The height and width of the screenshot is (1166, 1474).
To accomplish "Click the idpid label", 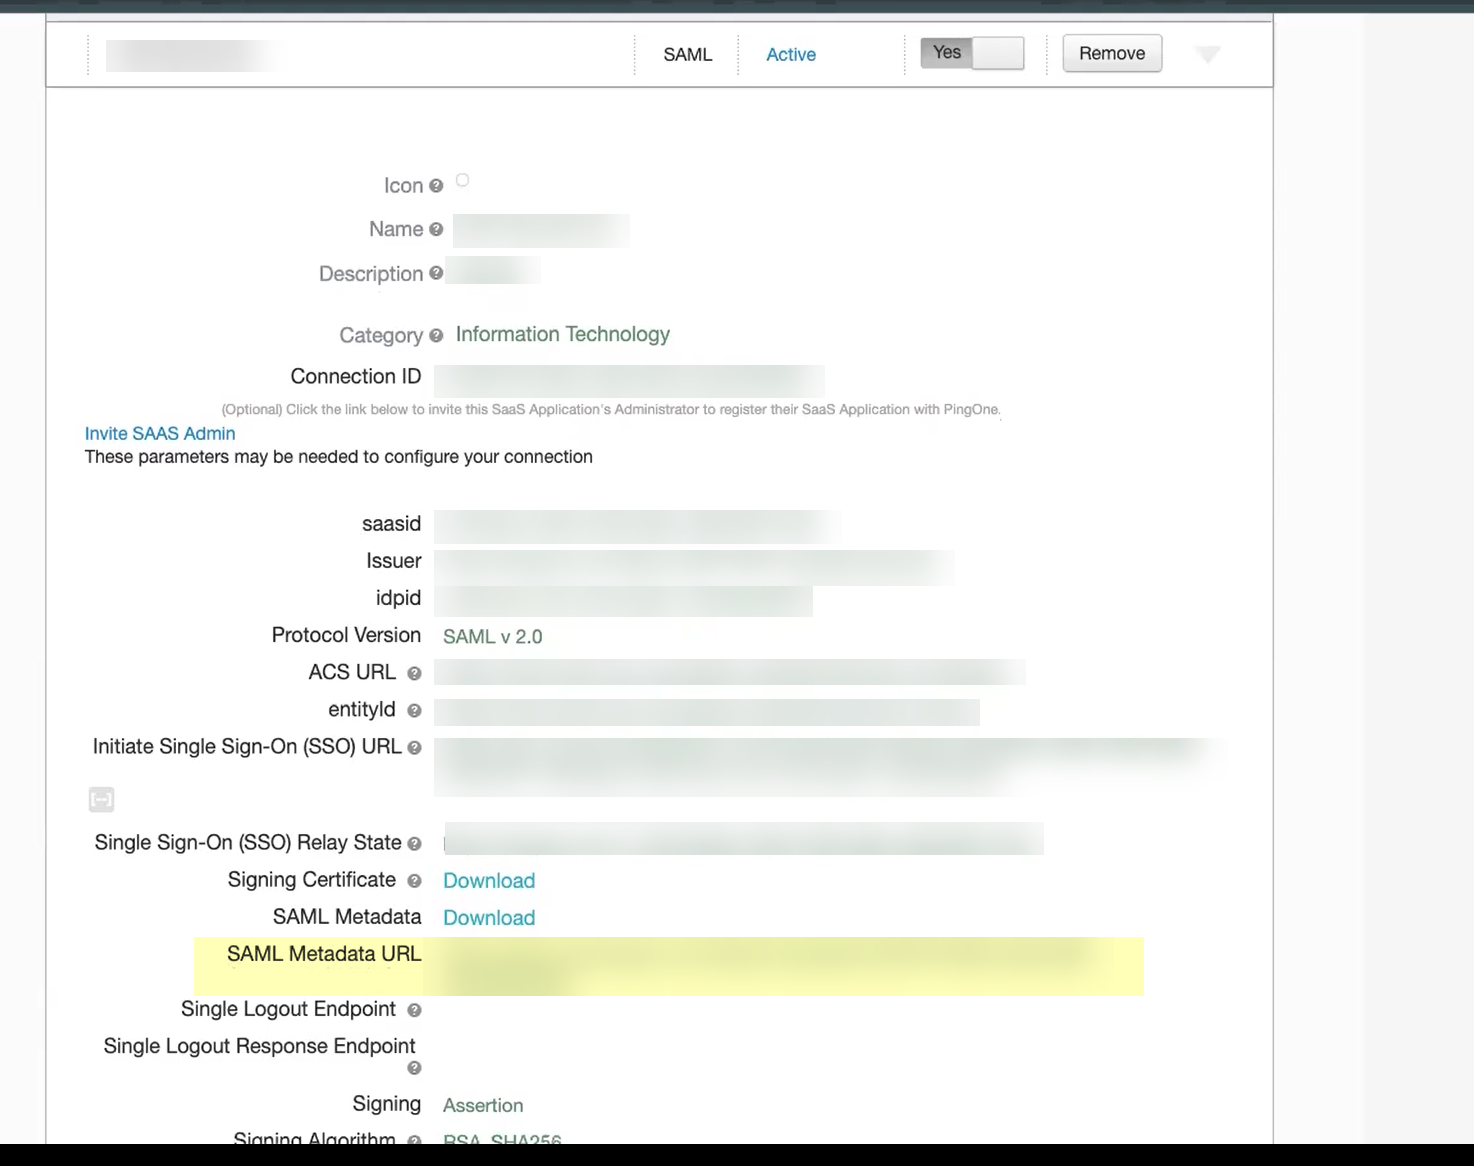I will tap(398, 598).
